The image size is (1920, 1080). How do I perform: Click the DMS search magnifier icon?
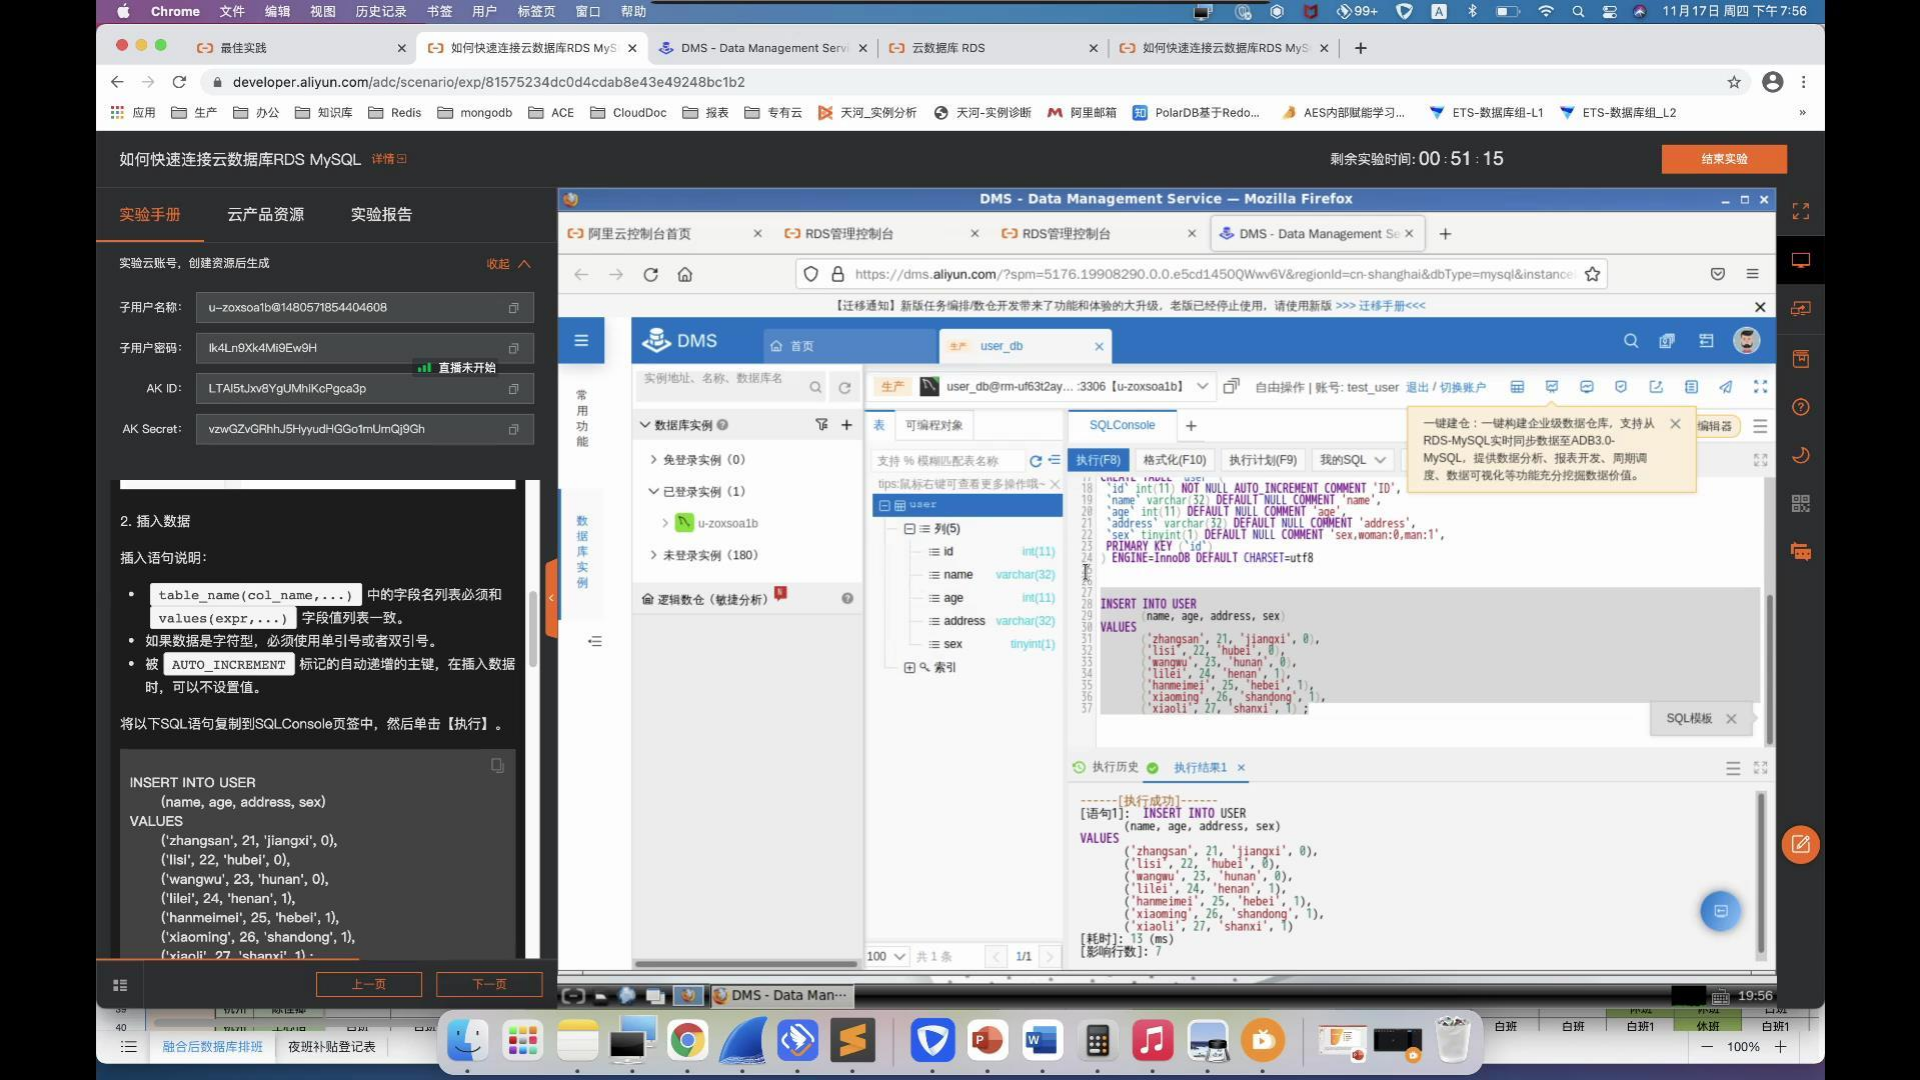click(x=1631, y=341)
